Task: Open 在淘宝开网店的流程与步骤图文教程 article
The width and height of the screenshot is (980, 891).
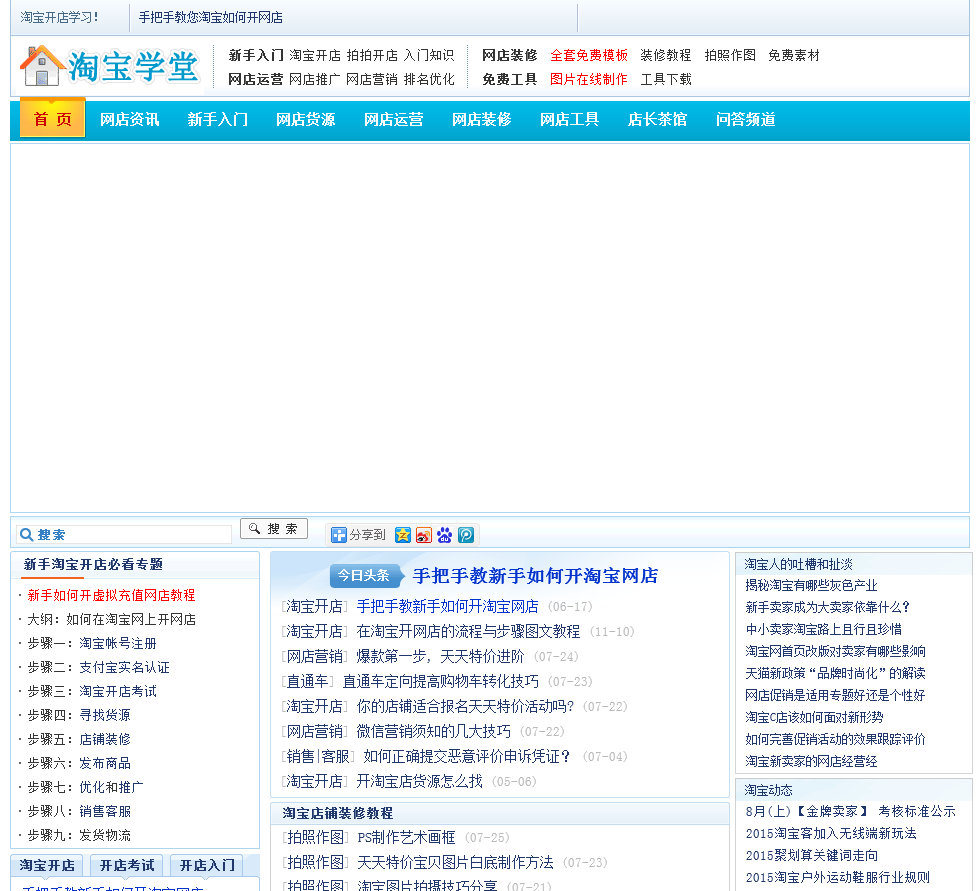Action: click(x=468, y=632)
